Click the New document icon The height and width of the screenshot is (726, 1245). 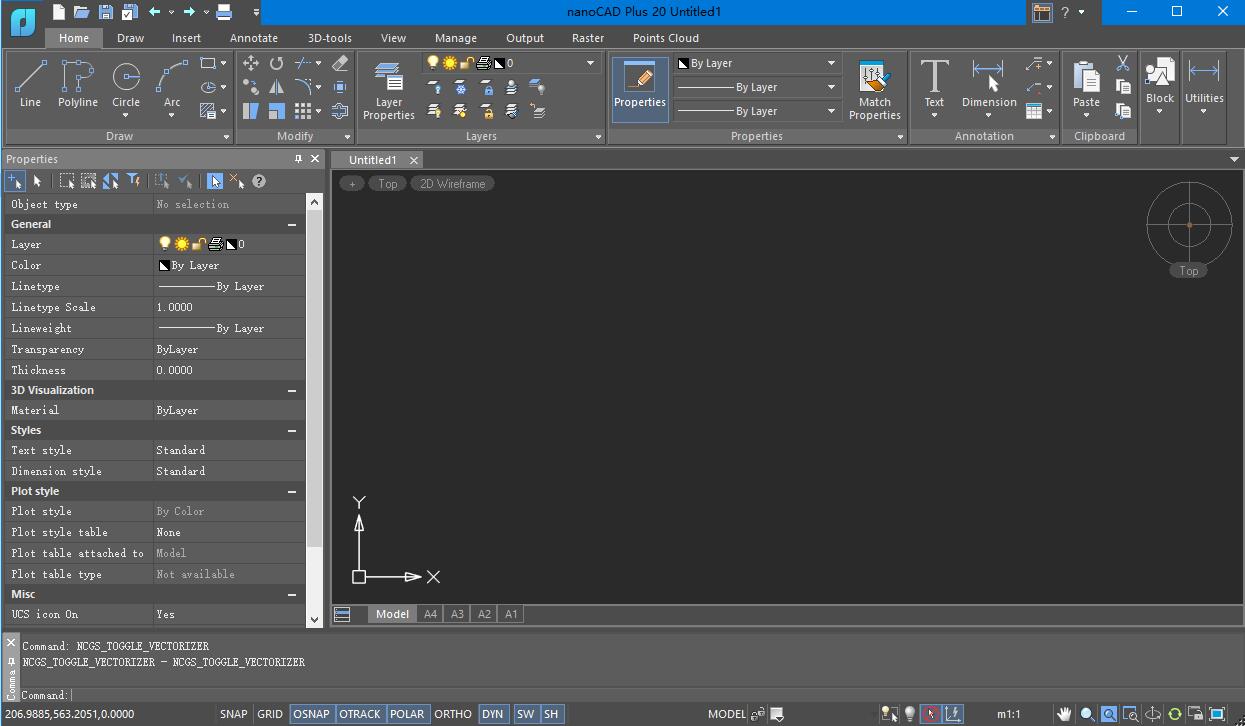(59, 12)
